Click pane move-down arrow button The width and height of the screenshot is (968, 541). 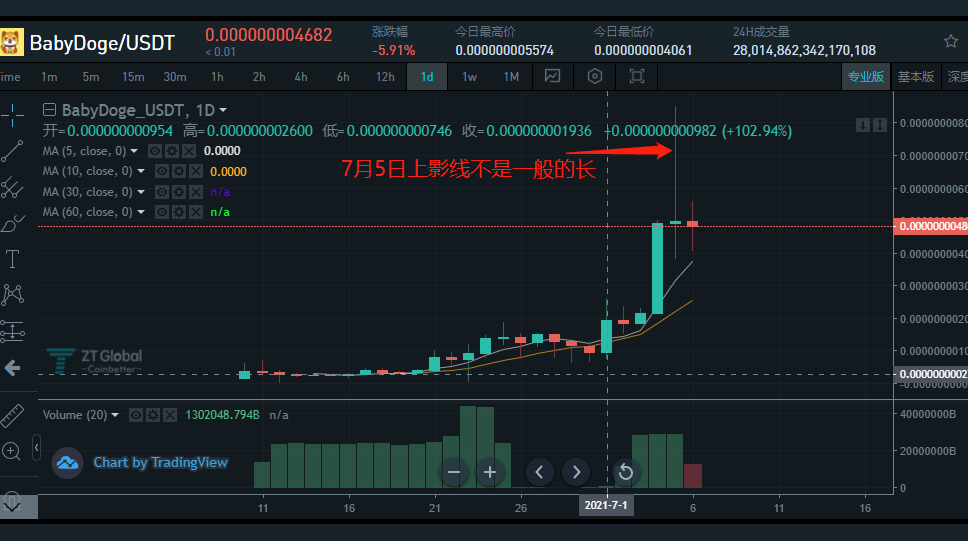pos(862,125)
